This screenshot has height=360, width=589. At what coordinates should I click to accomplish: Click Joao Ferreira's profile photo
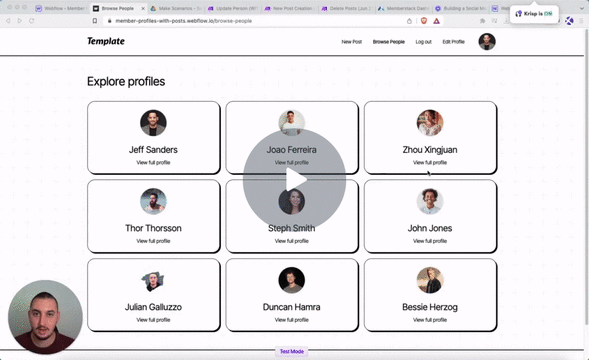click(x=291, y=123)
